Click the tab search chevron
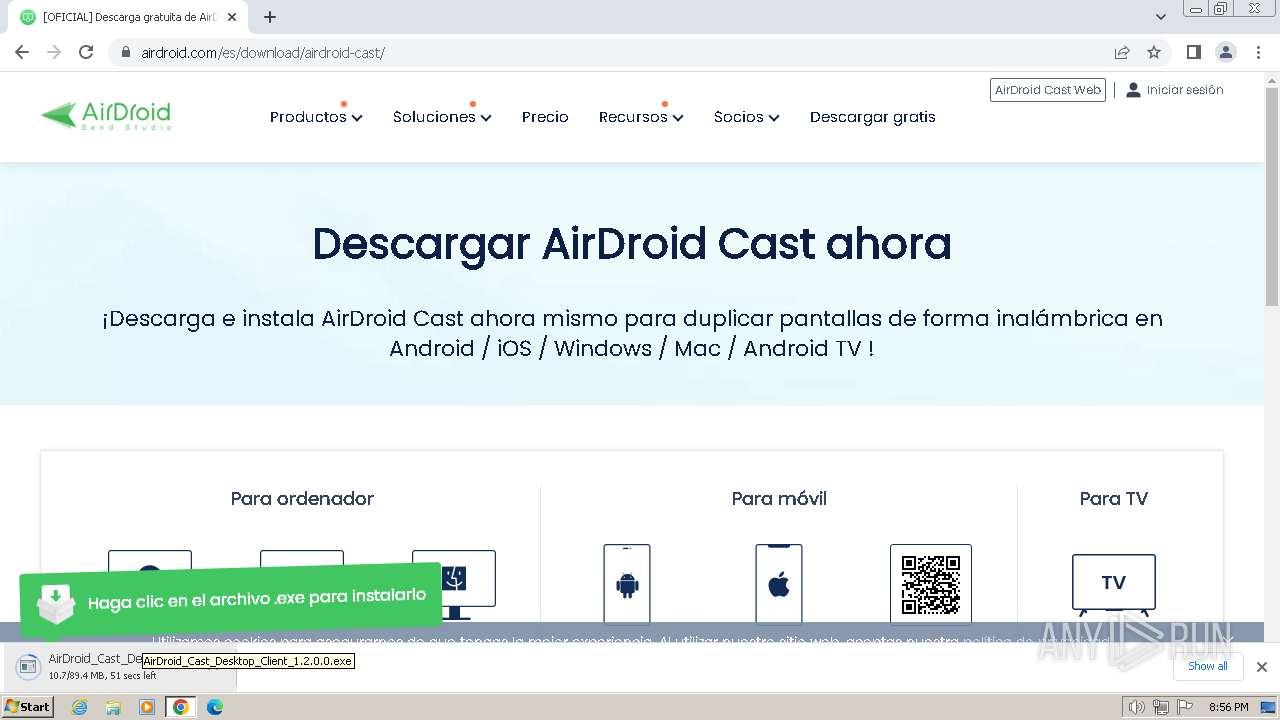1280x720 pixels. pos(1160,17)
